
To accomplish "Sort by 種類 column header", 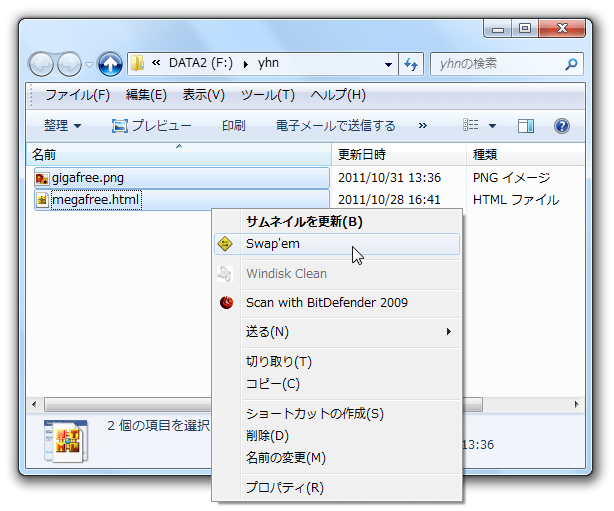I will [526, 155].
